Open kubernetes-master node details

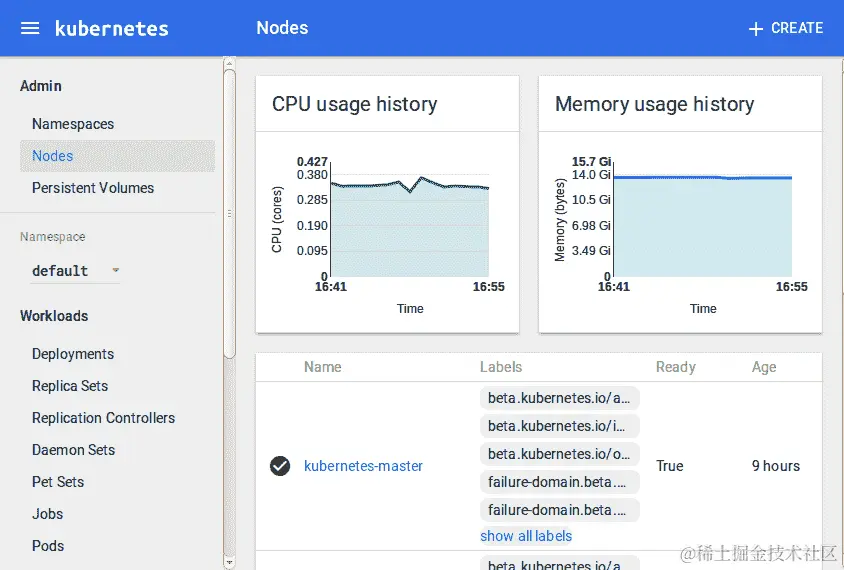pyautogui.click(x=363, y=466)
